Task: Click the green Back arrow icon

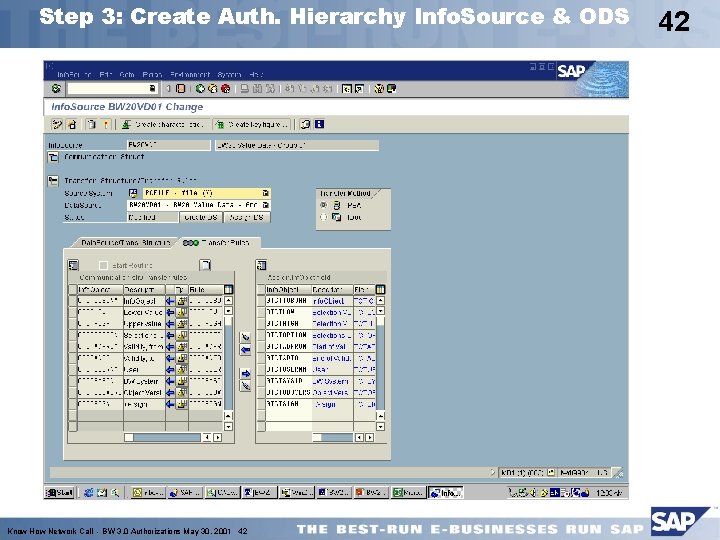Action: click(200, 89)
